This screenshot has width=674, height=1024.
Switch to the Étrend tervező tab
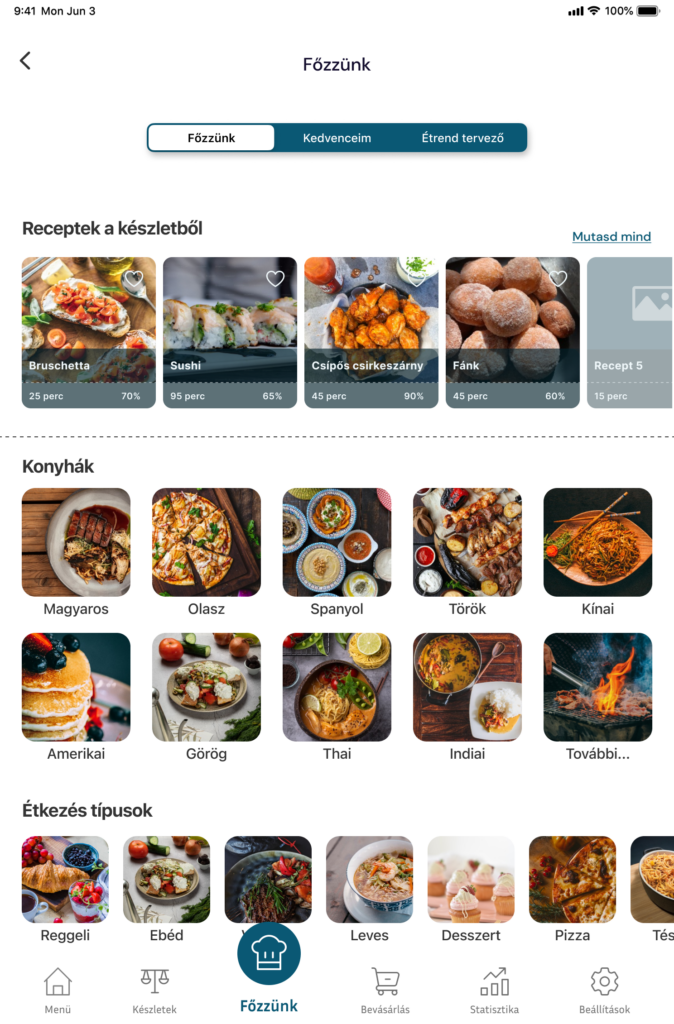click(462, 138)
